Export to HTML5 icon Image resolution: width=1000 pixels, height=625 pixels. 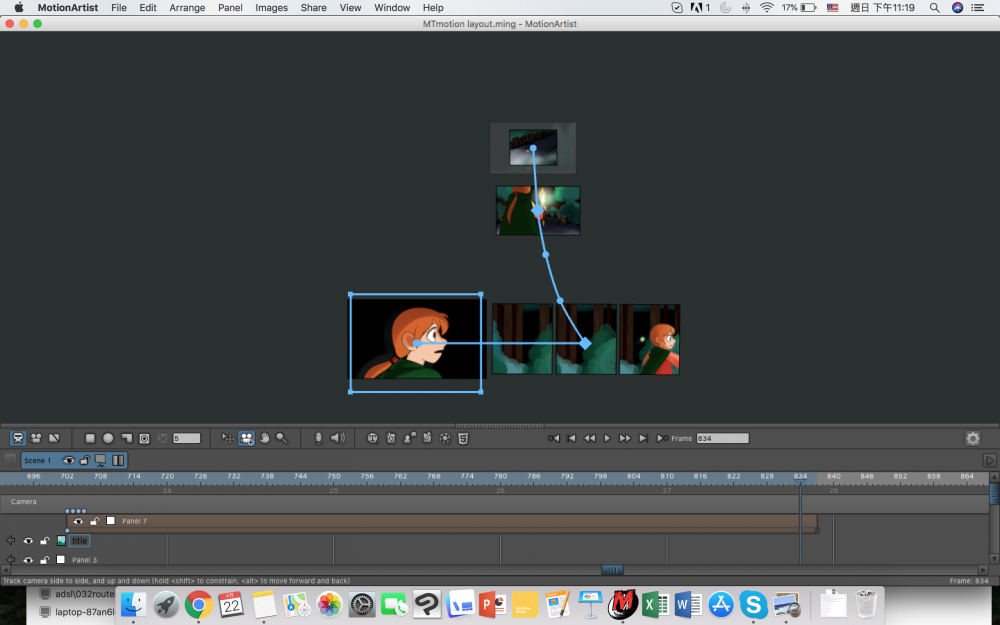464,438
